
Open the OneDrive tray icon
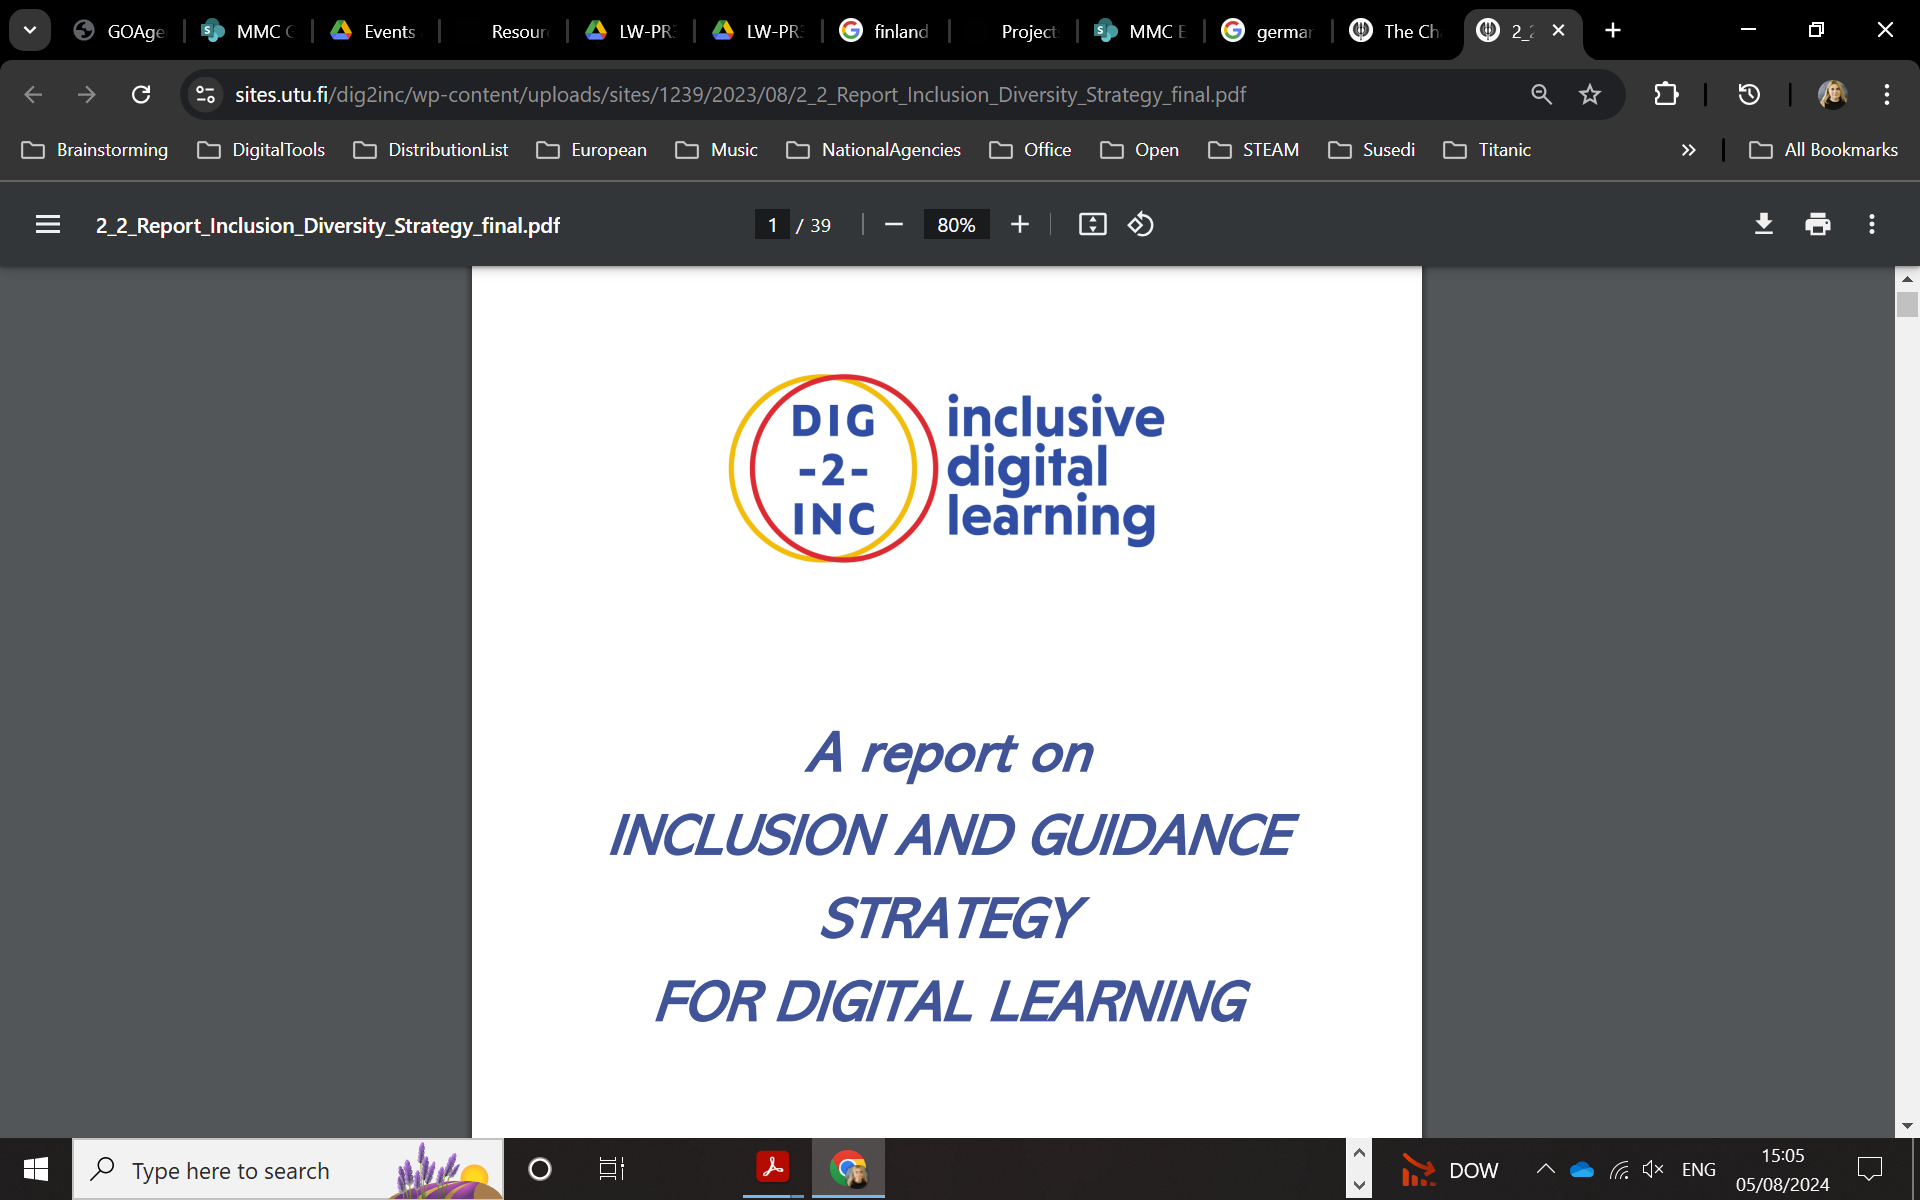1582,1169
